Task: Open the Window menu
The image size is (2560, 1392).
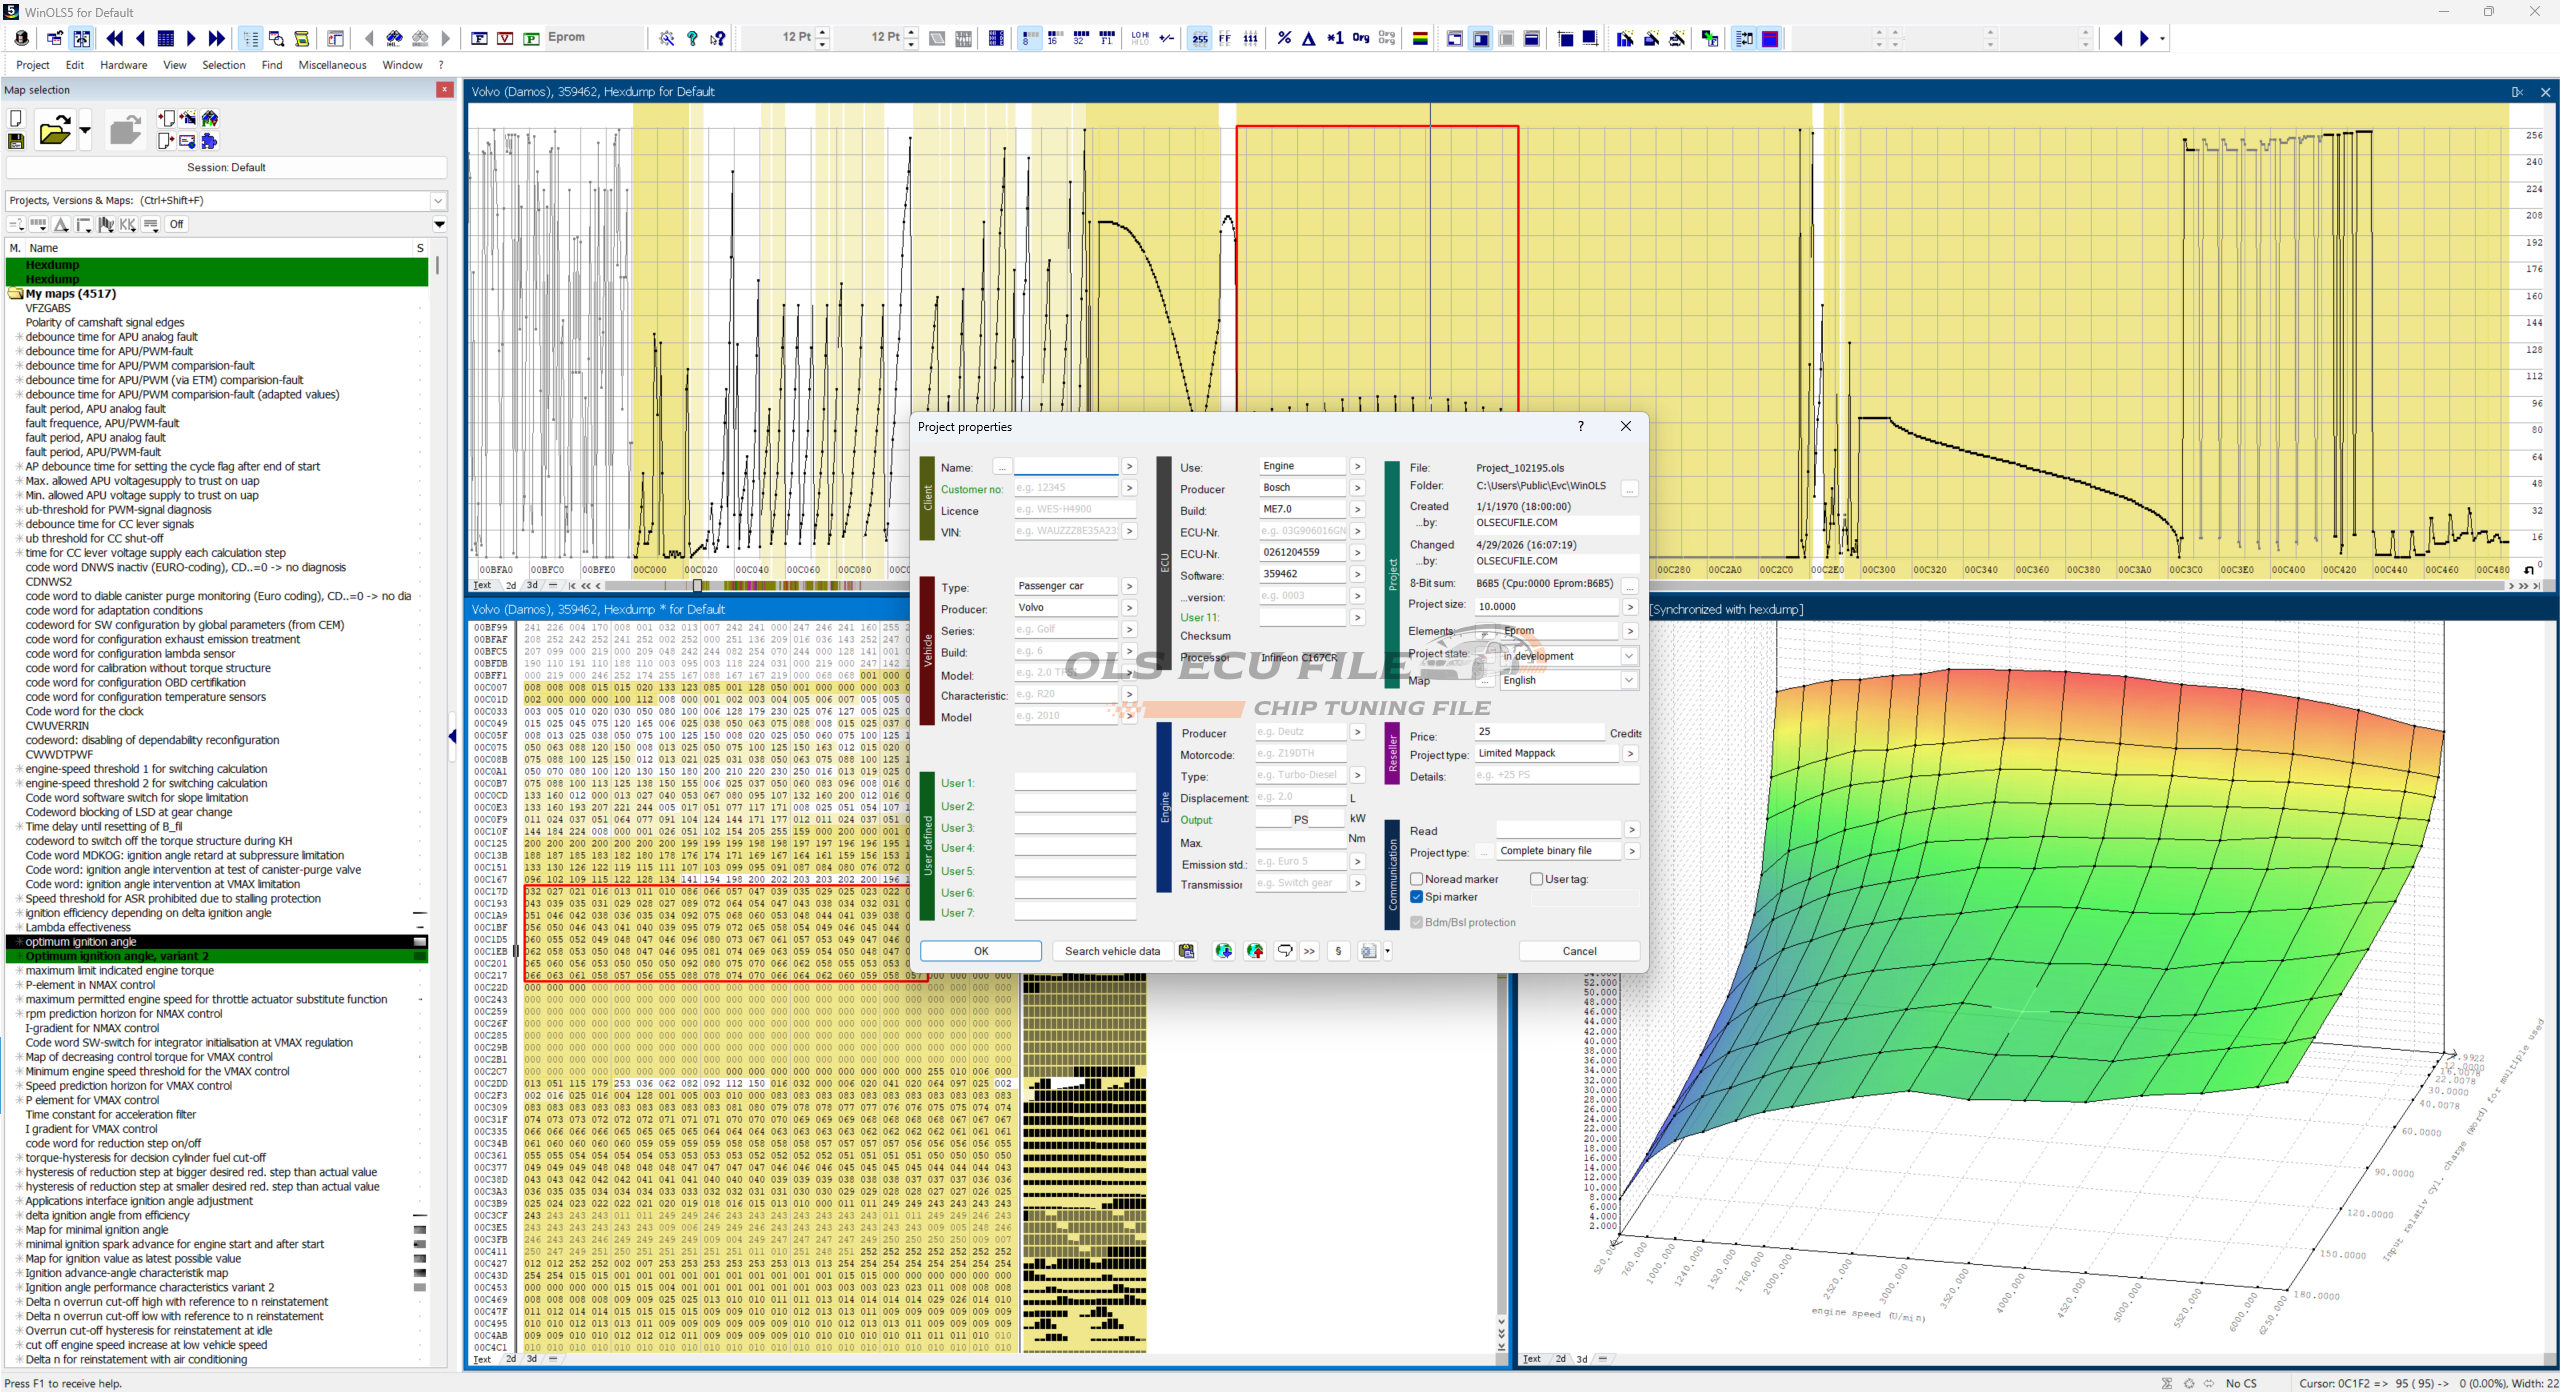Action: 402,65
